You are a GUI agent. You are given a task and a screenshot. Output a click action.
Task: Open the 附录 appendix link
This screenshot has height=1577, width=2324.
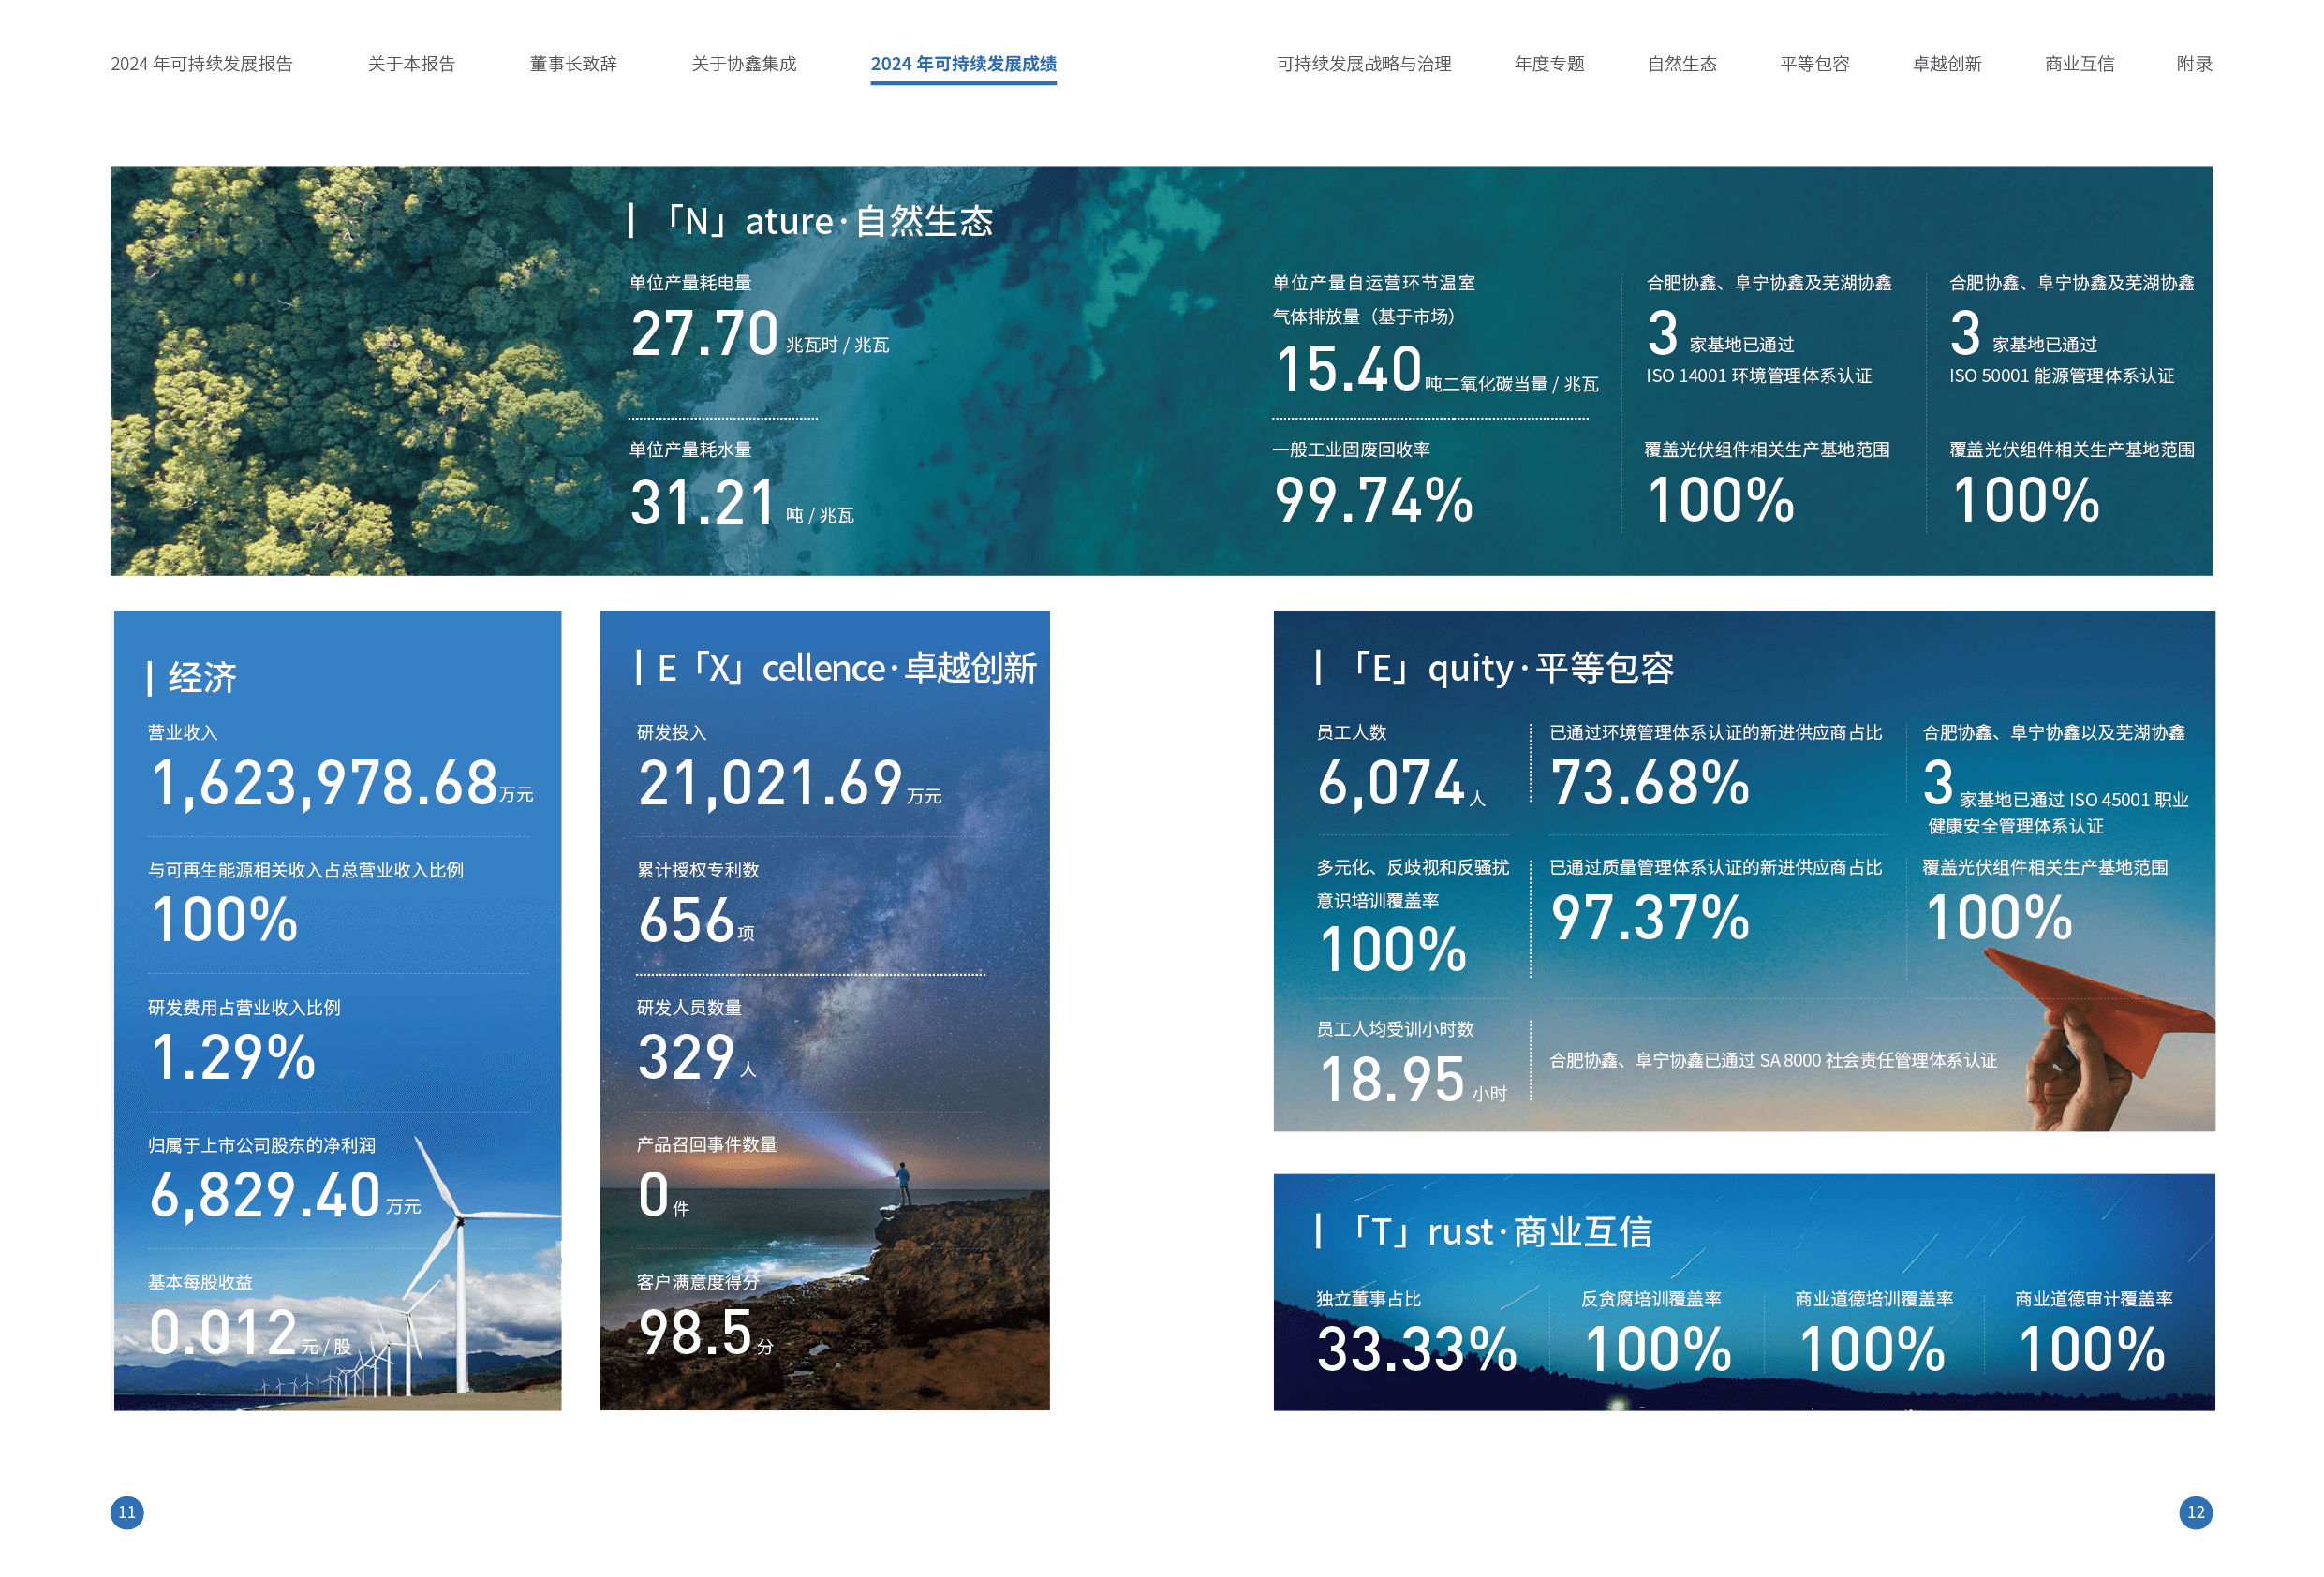tap(2194, 64)
